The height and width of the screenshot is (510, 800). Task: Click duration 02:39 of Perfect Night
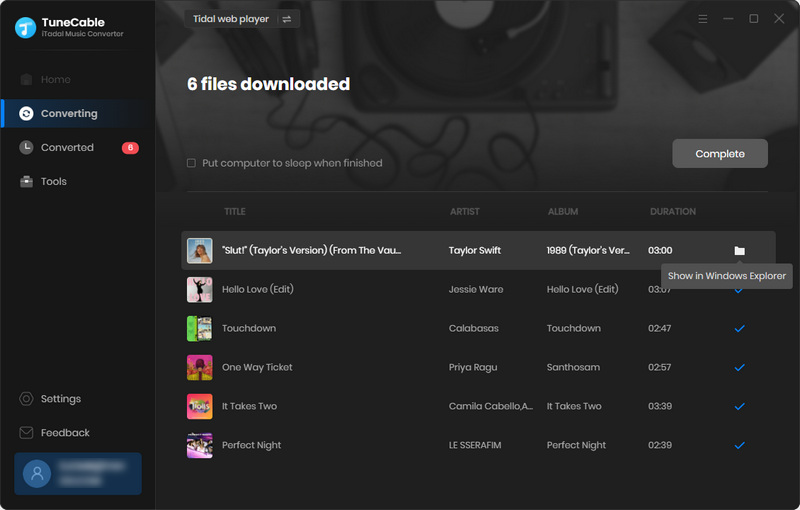click(x=660, y=445)
